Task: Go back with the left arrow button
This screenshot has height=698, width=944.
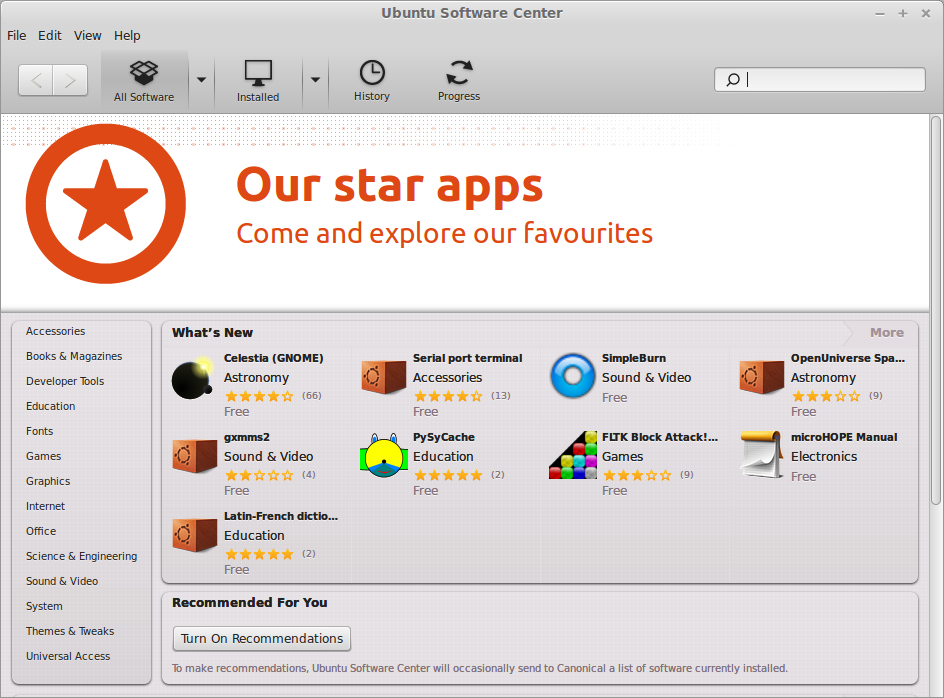Action: 36,81
